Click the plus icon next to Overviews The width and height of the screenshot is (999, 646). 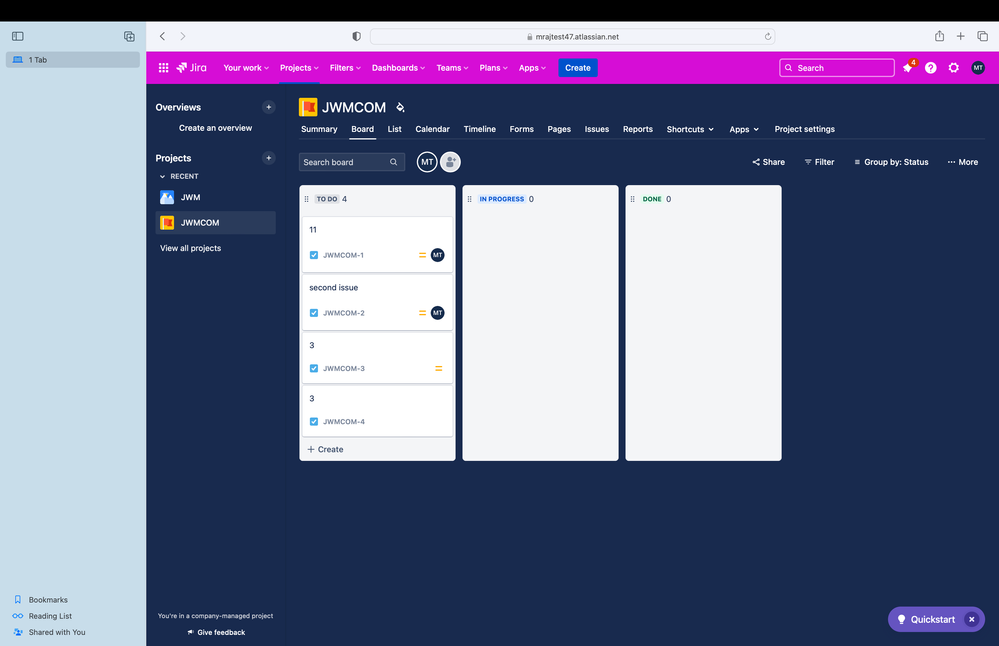pyautogui.click(x=268, y=107)
